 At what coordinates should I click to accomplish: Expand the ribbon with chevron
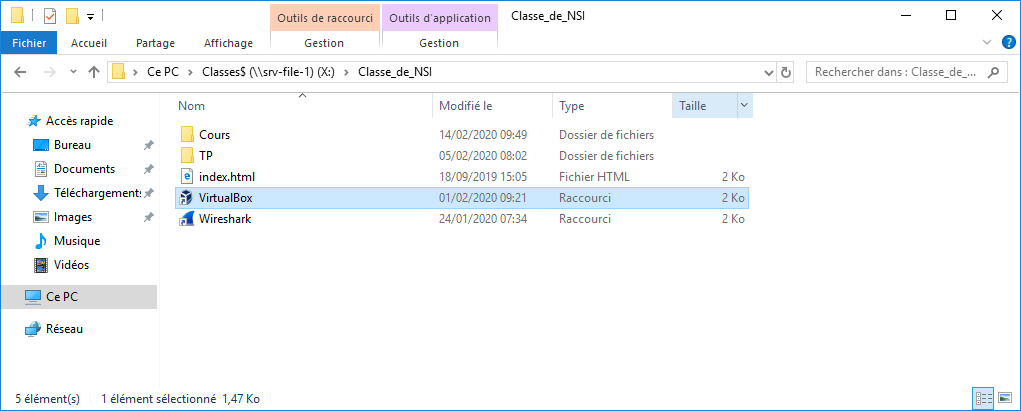point(986,43)
